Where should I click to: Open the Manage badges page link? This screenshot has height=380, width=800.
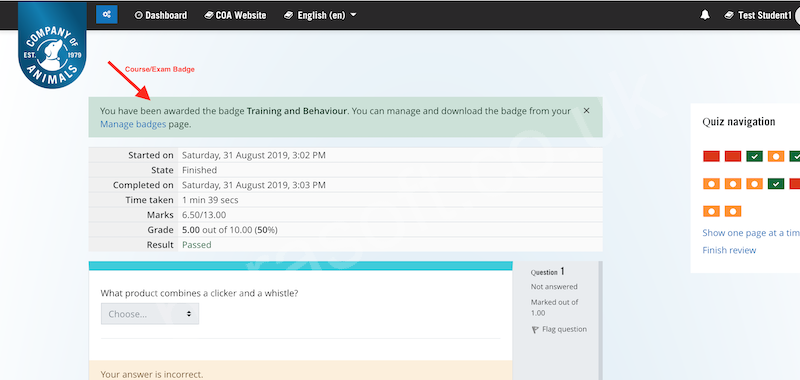(133, 124)
